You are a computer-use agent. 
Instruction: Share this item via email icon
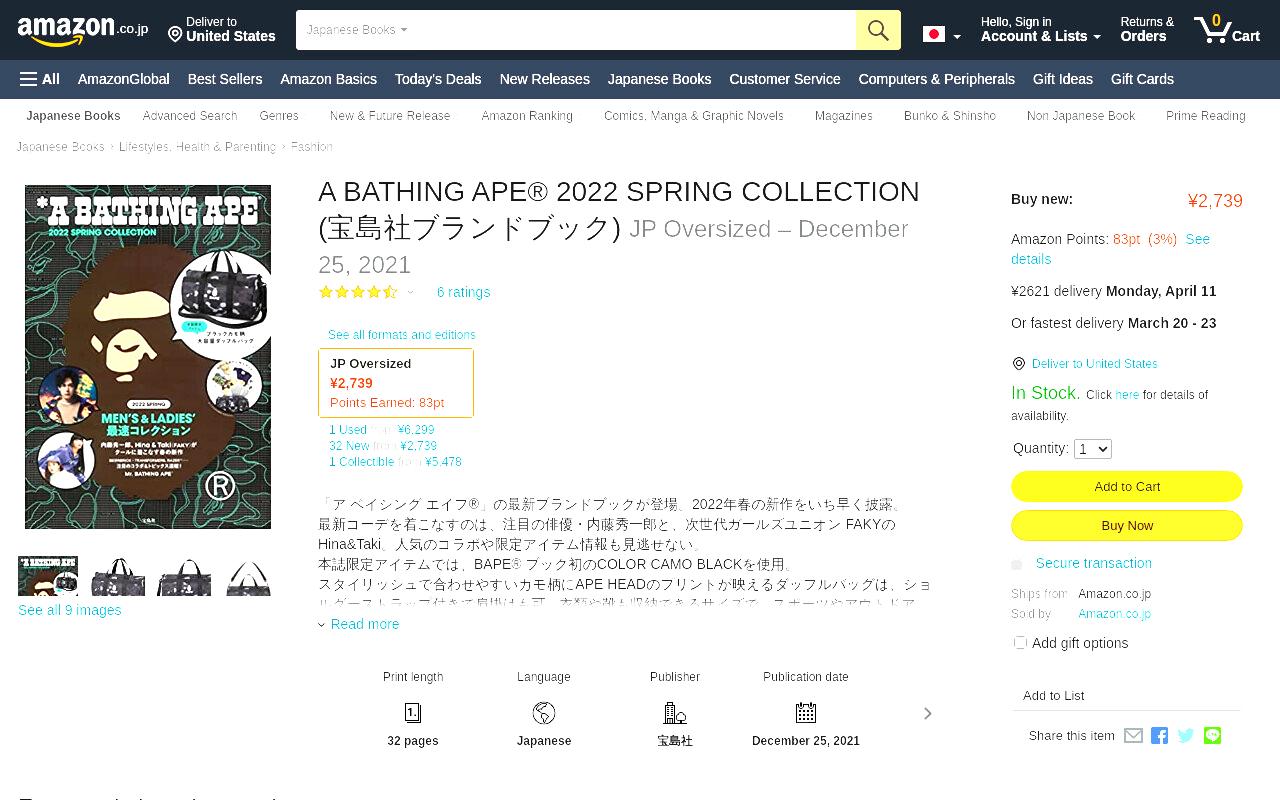(x=1133, y=736)
